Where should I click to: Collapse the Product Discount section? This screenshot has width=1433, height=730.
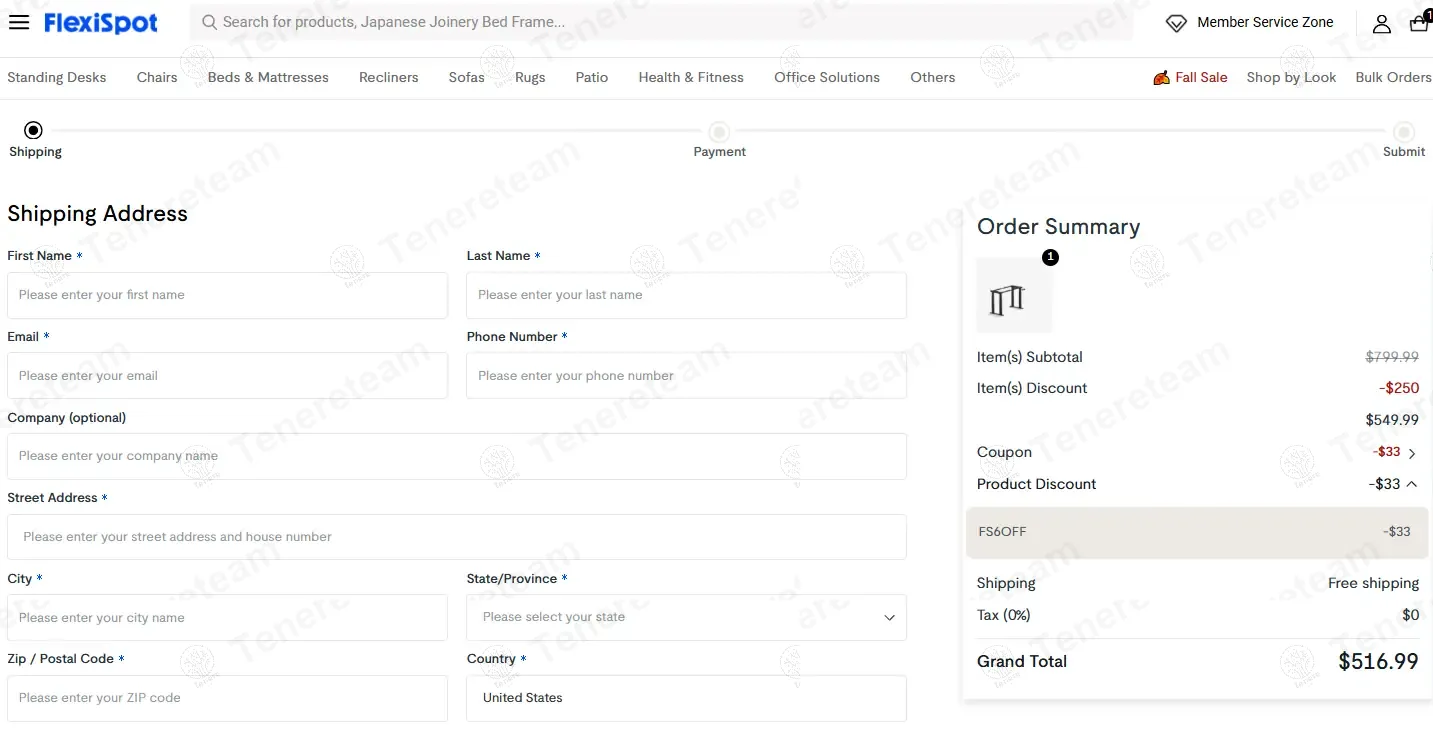click(1412, 484)
